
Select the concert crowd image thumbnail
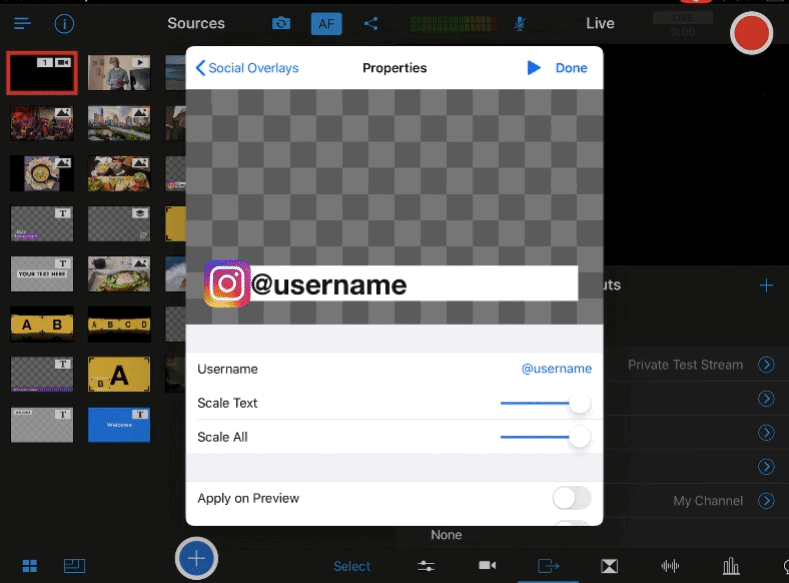click(x=42, y=123)
